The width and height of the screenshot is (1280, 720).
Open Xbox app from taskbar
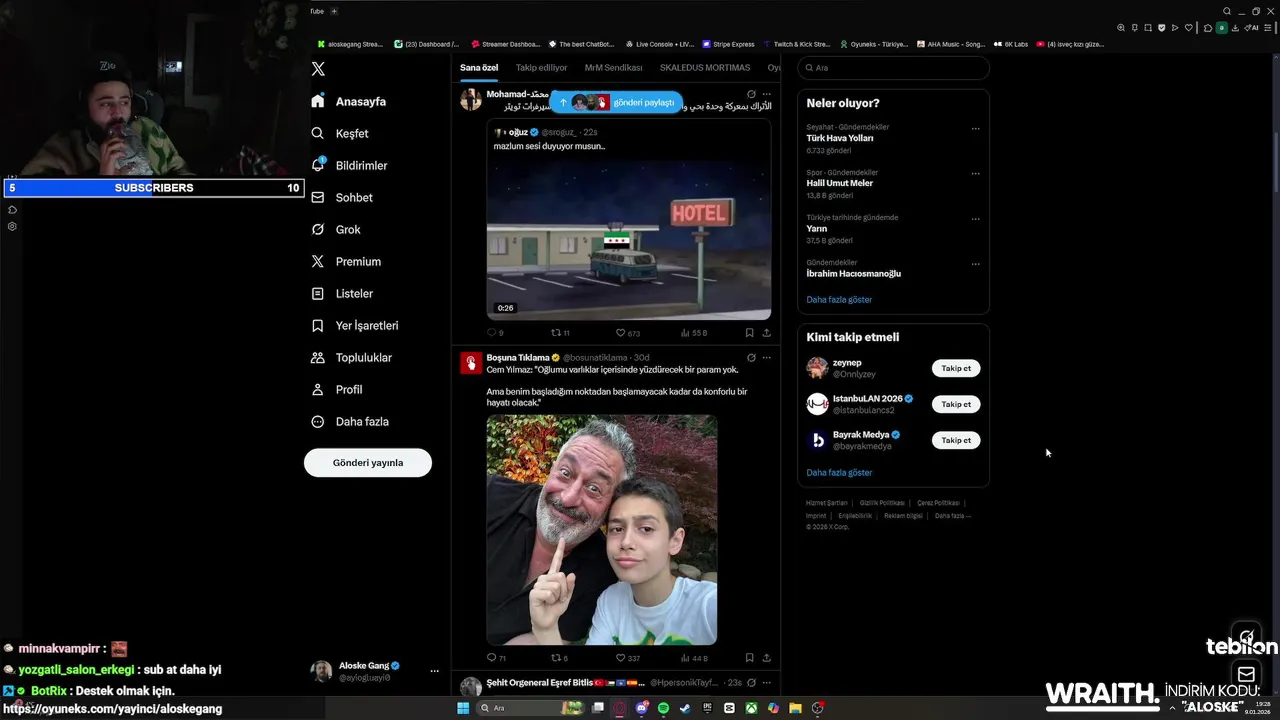751,708
